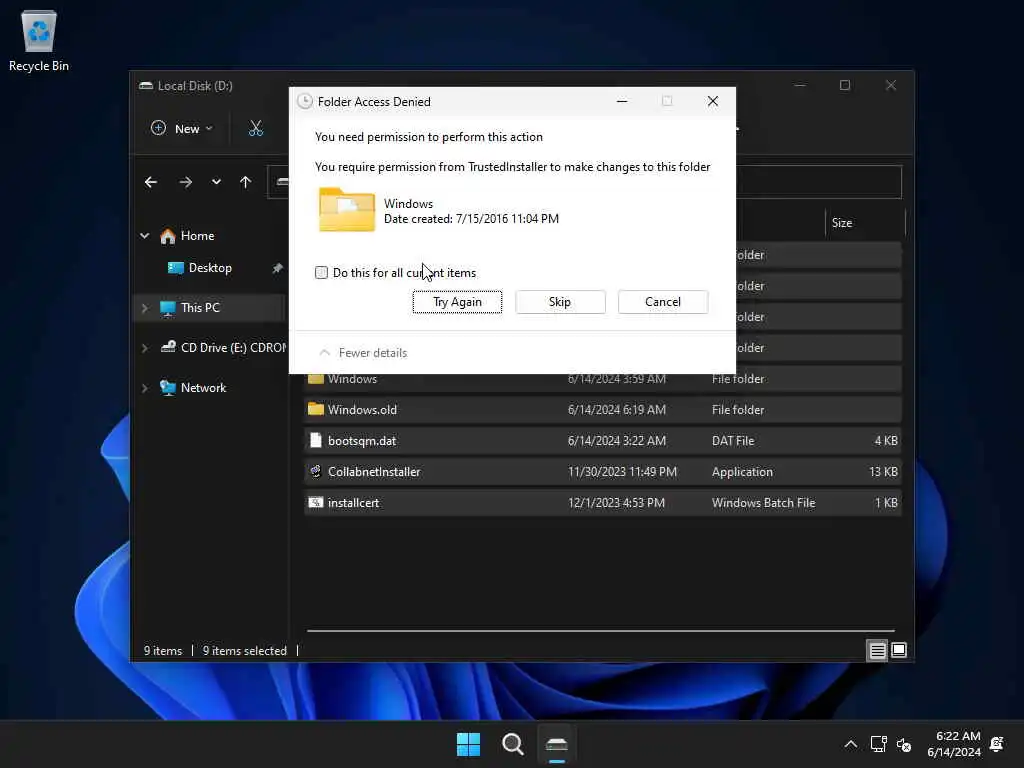
Task: Minimize the Folder Access Denied dialog
Action: pos(622,101)
